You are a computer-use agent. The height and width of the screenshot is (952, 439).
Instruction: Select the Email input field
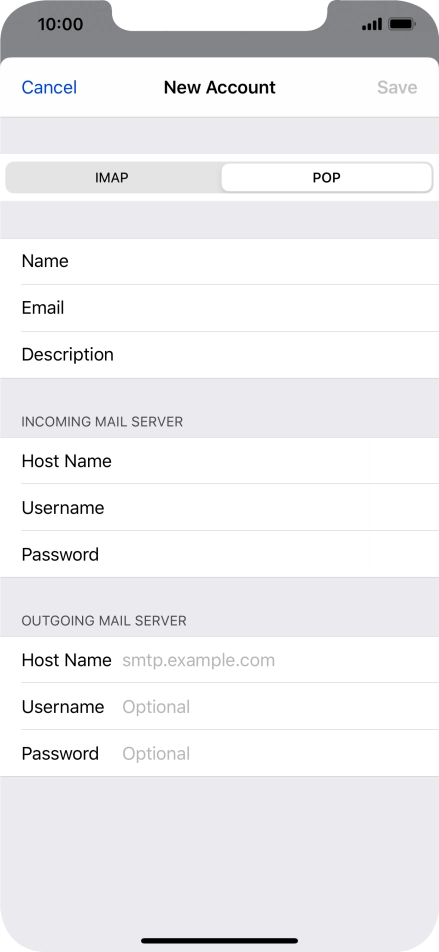[219, 308]
